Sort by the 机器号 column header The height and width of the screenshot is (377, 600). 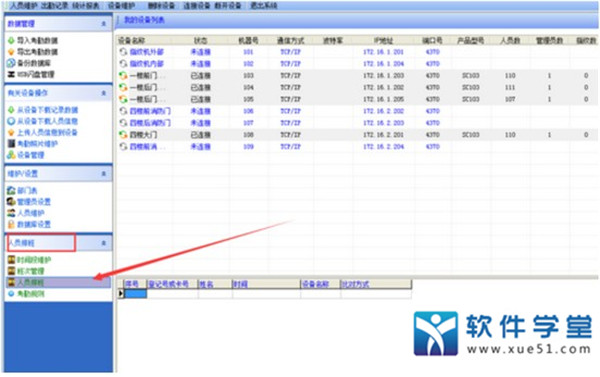(248, 40)
